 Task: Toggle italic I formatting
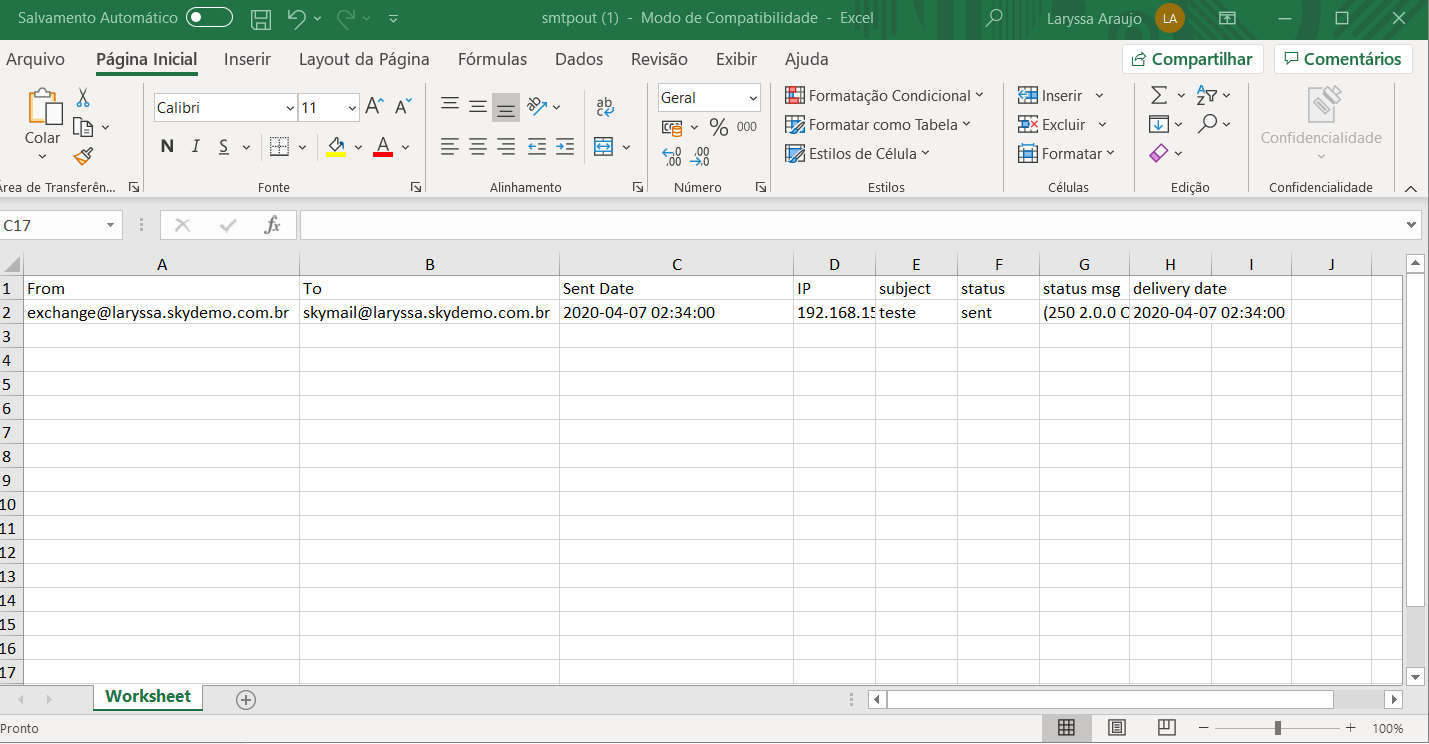click(196, 147)
